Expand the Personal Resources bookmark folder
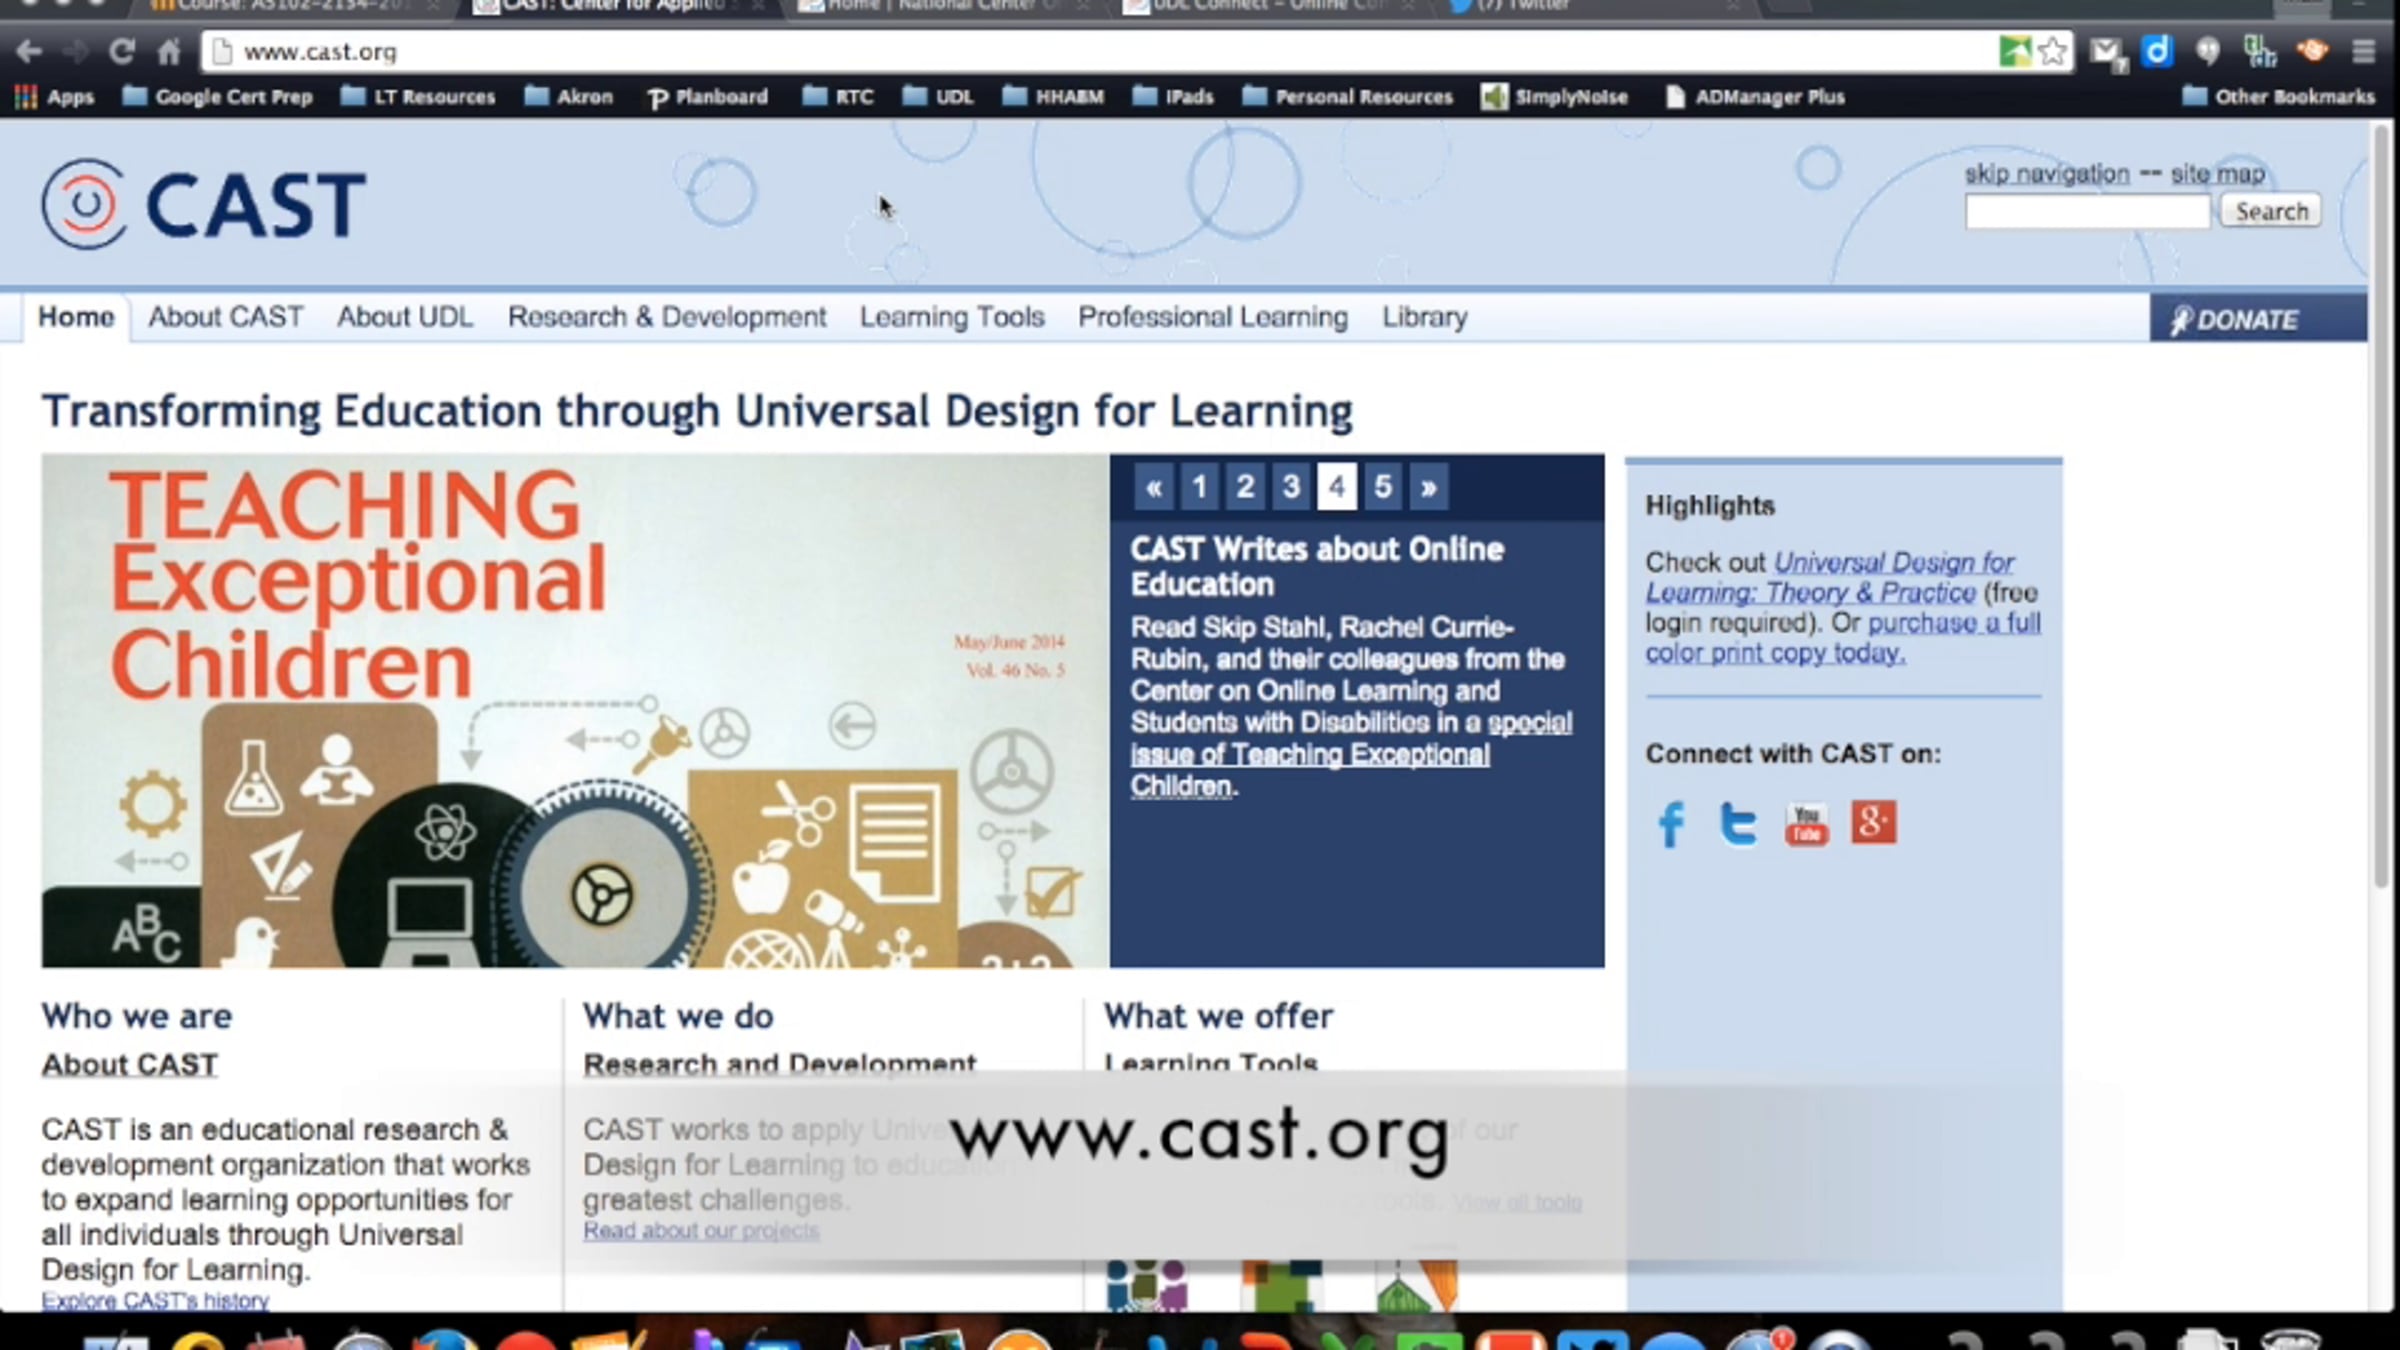 coord(1347,97)
